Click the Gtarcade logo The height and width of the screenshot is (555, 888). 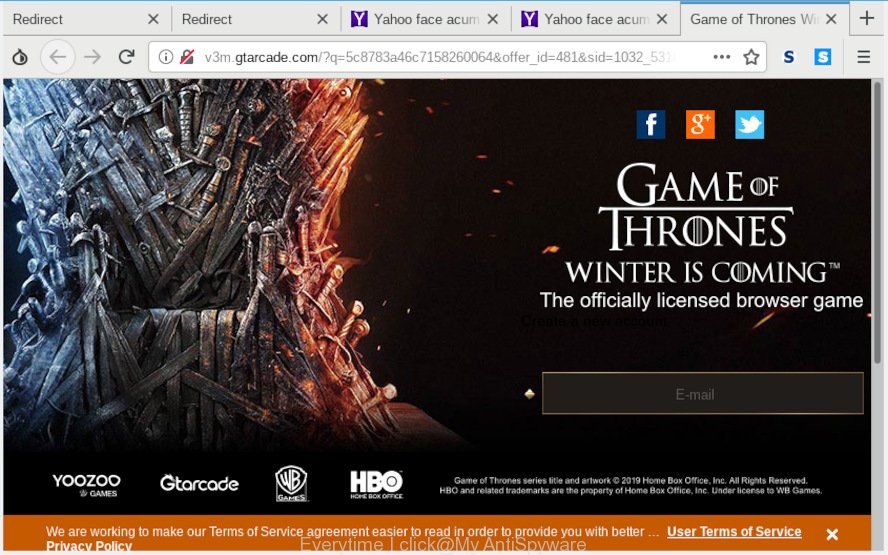pyautogui.click(x=199, y=483)
